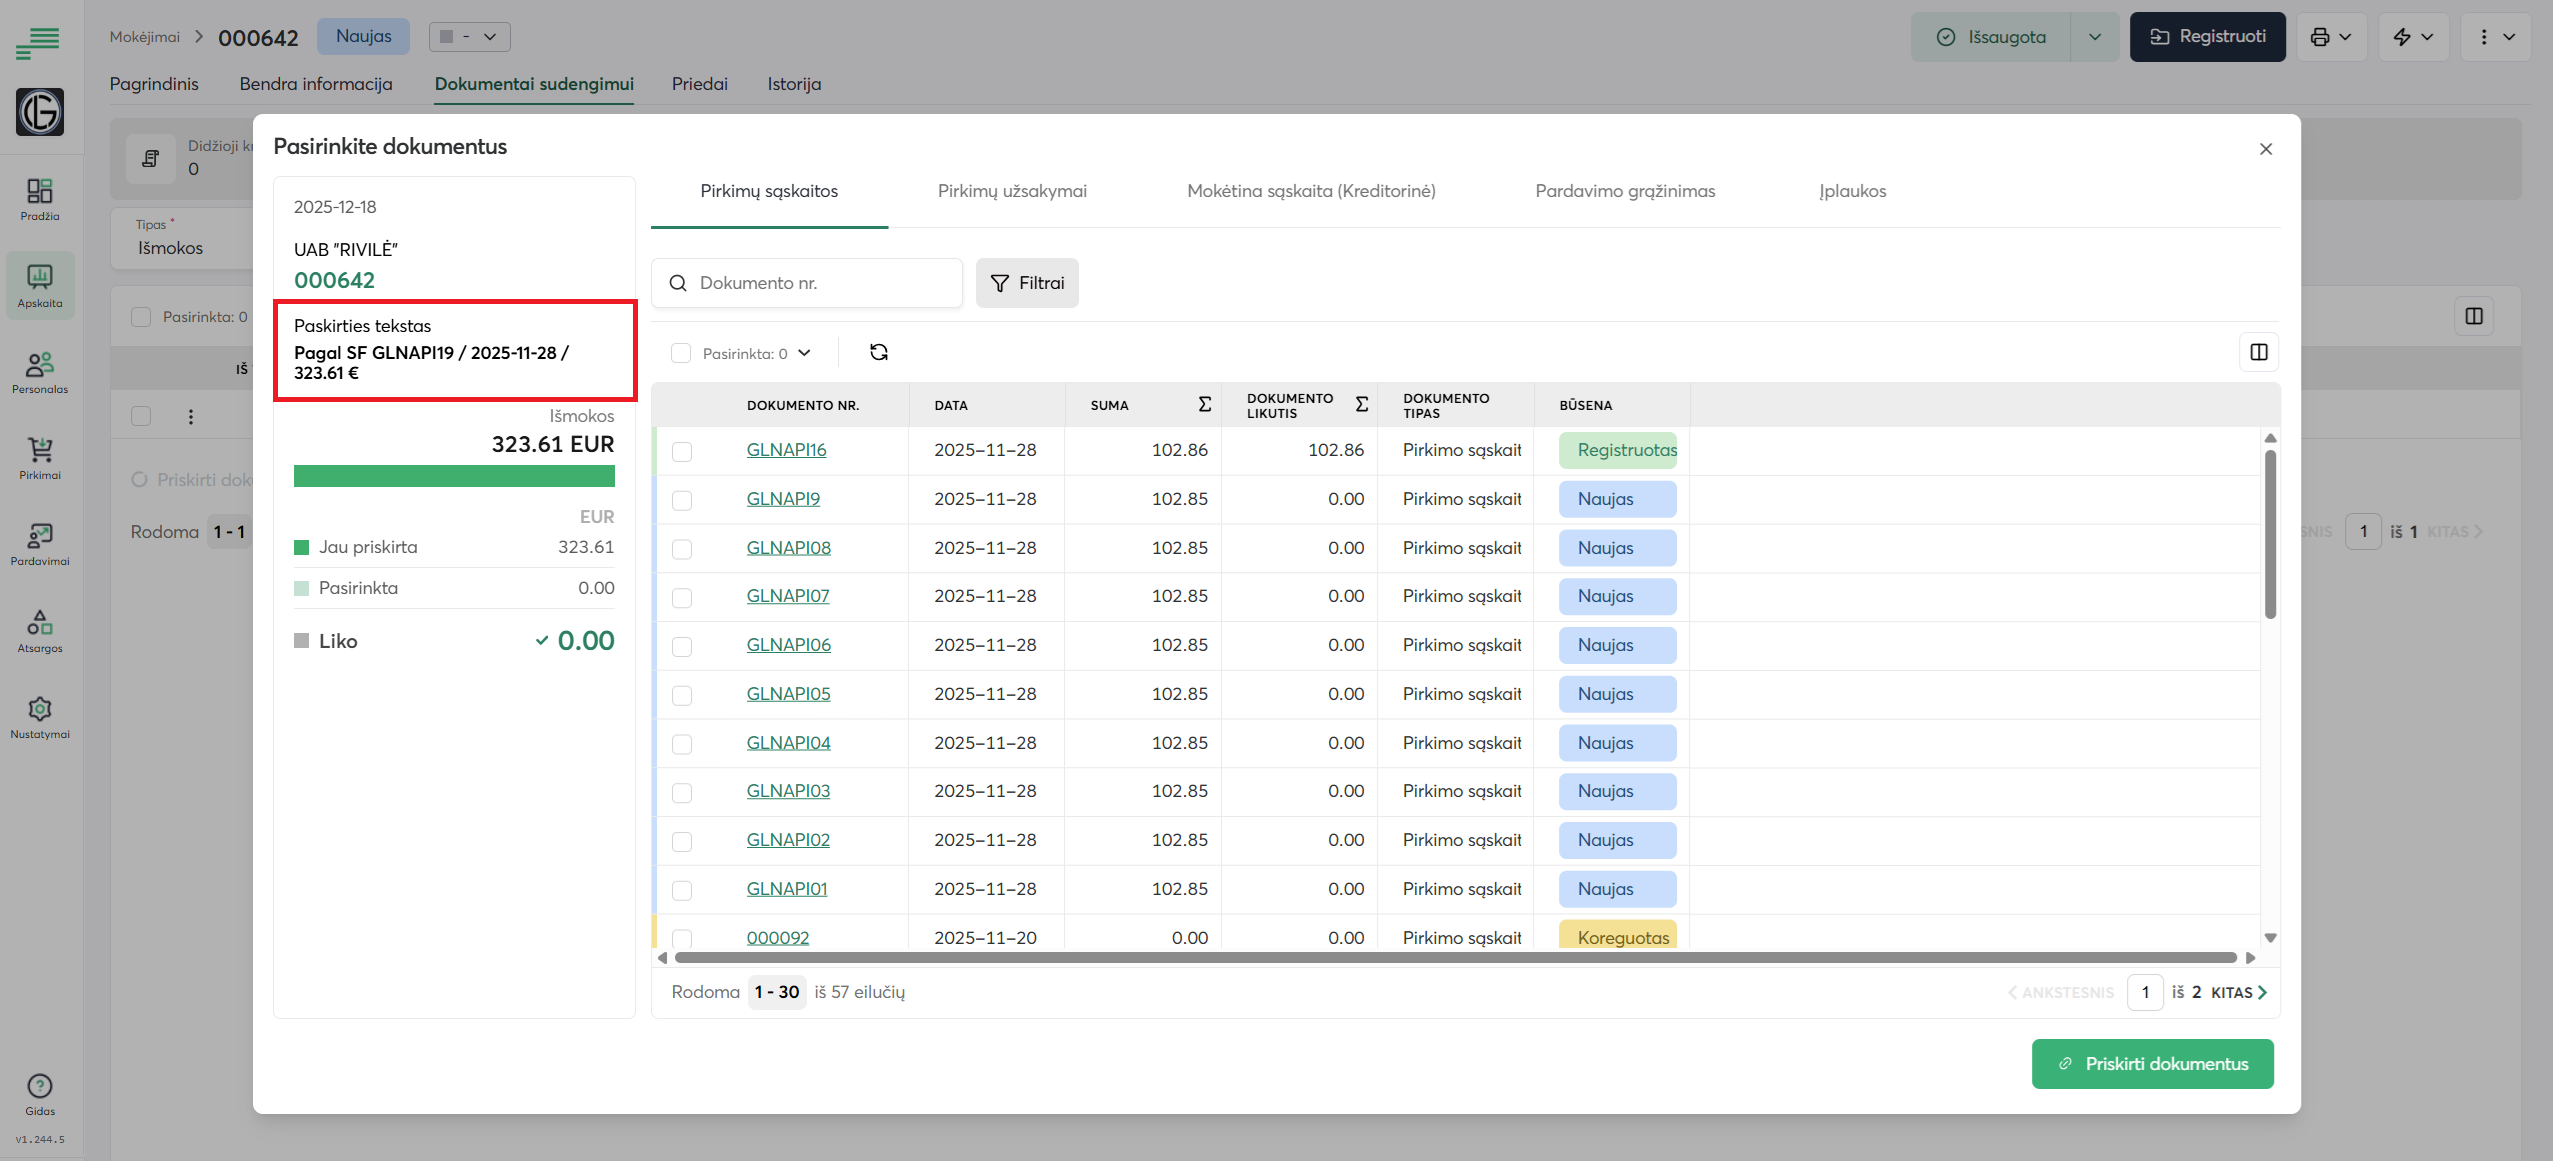Open the GLNAPI08 document link
2553x1161 pixels.
click(x=788, y=548)
